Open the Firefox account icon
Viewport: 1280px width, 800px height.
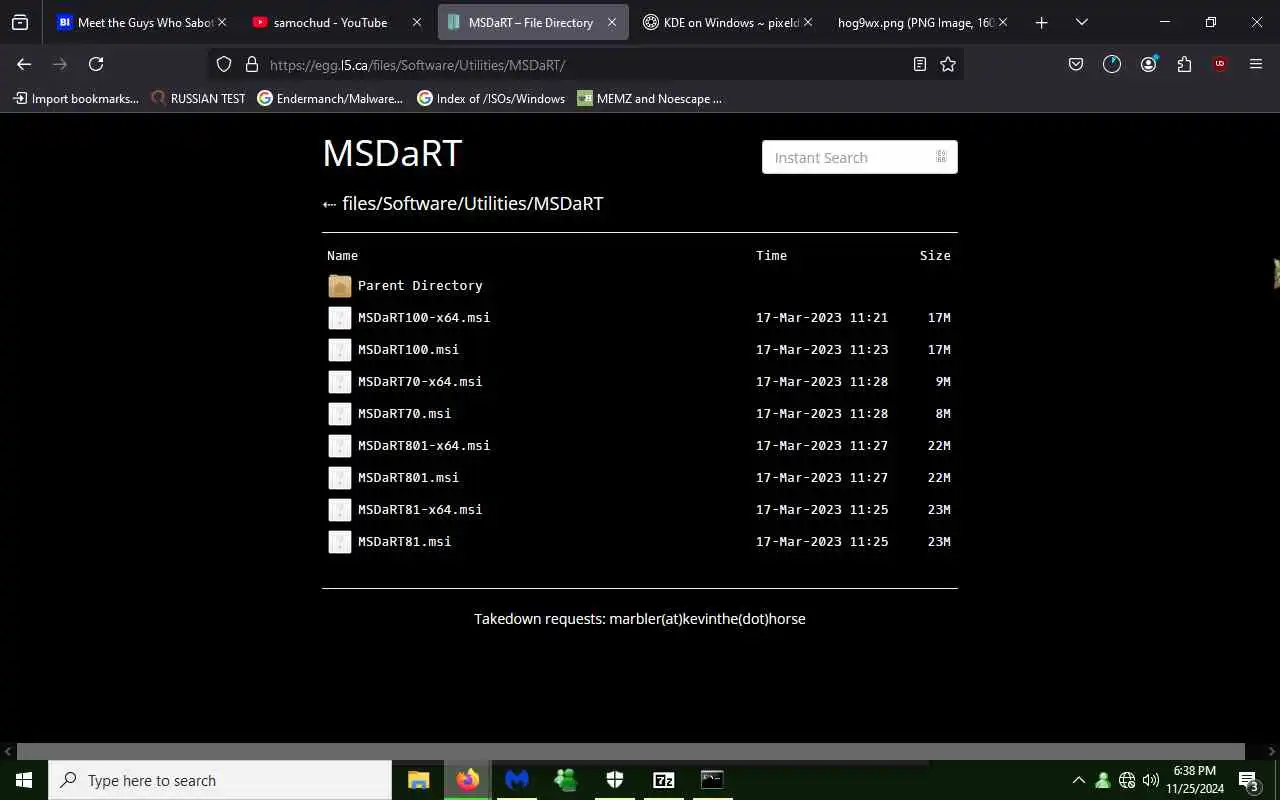(1148, 64)
